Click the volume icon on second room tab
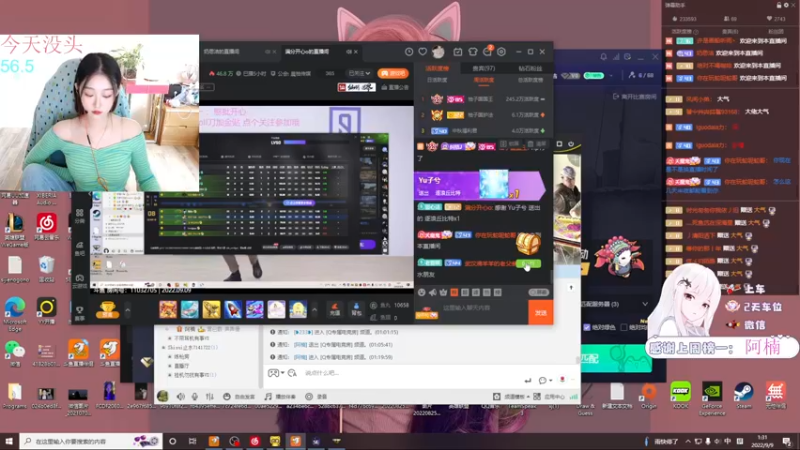 [349, 52]
